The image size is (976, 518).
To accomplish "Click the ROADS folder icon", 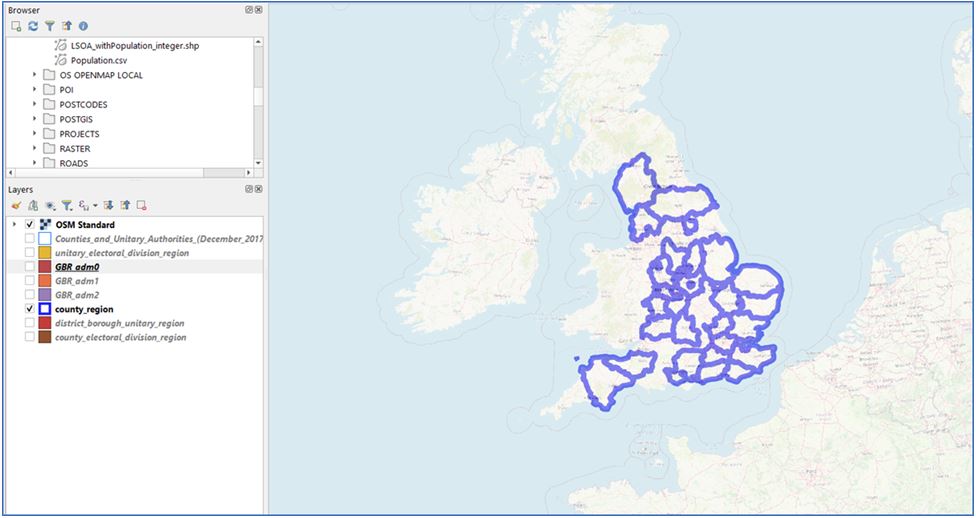I will [x=49, y=163].
